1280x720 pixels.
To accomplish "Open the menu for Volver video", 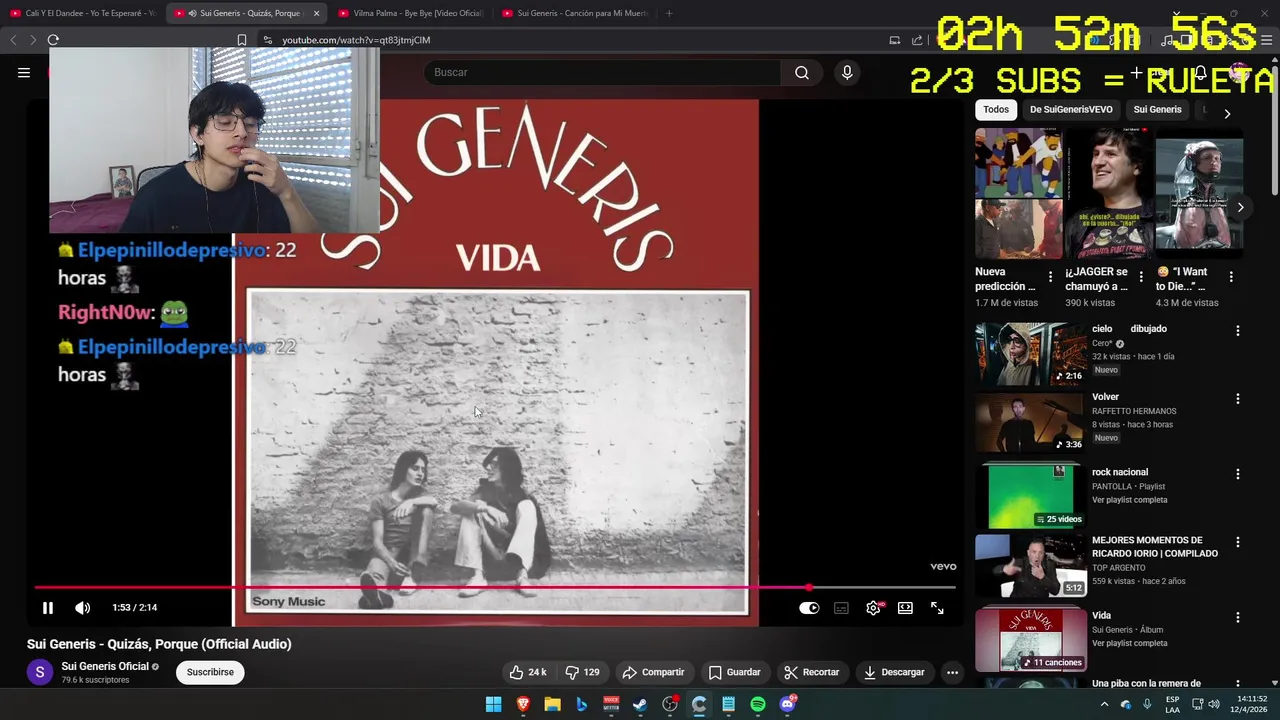I will coord(1238,398).
